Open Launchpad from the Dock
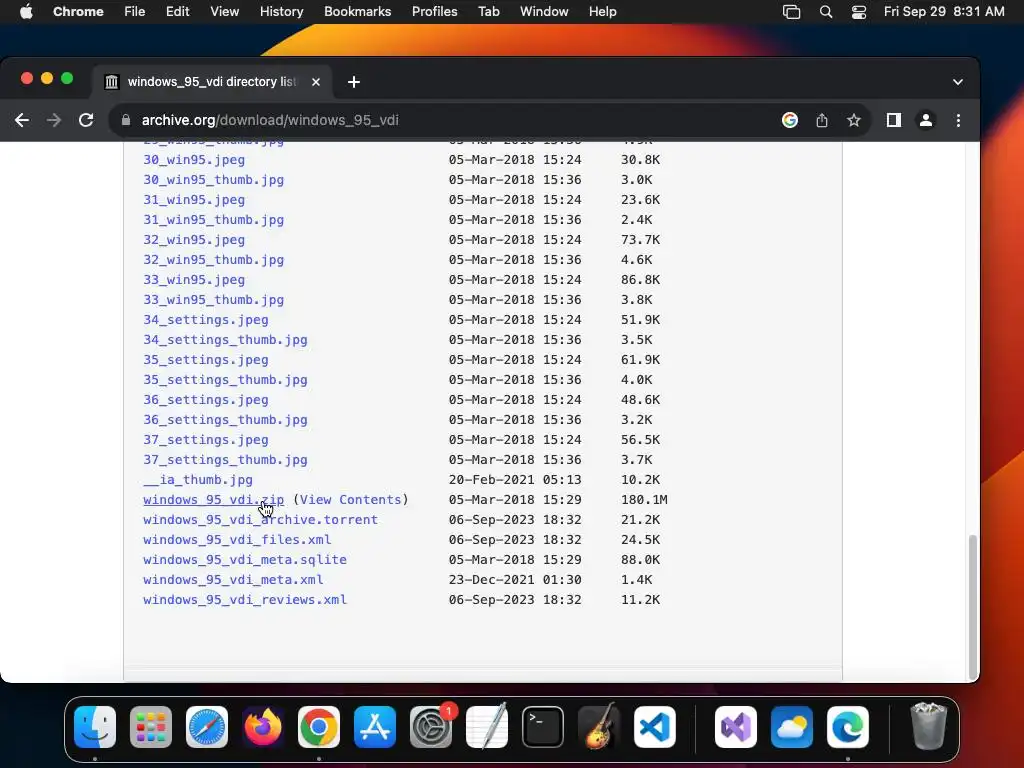Screen dimensions: 1024x768 click(x=151, y=727)
